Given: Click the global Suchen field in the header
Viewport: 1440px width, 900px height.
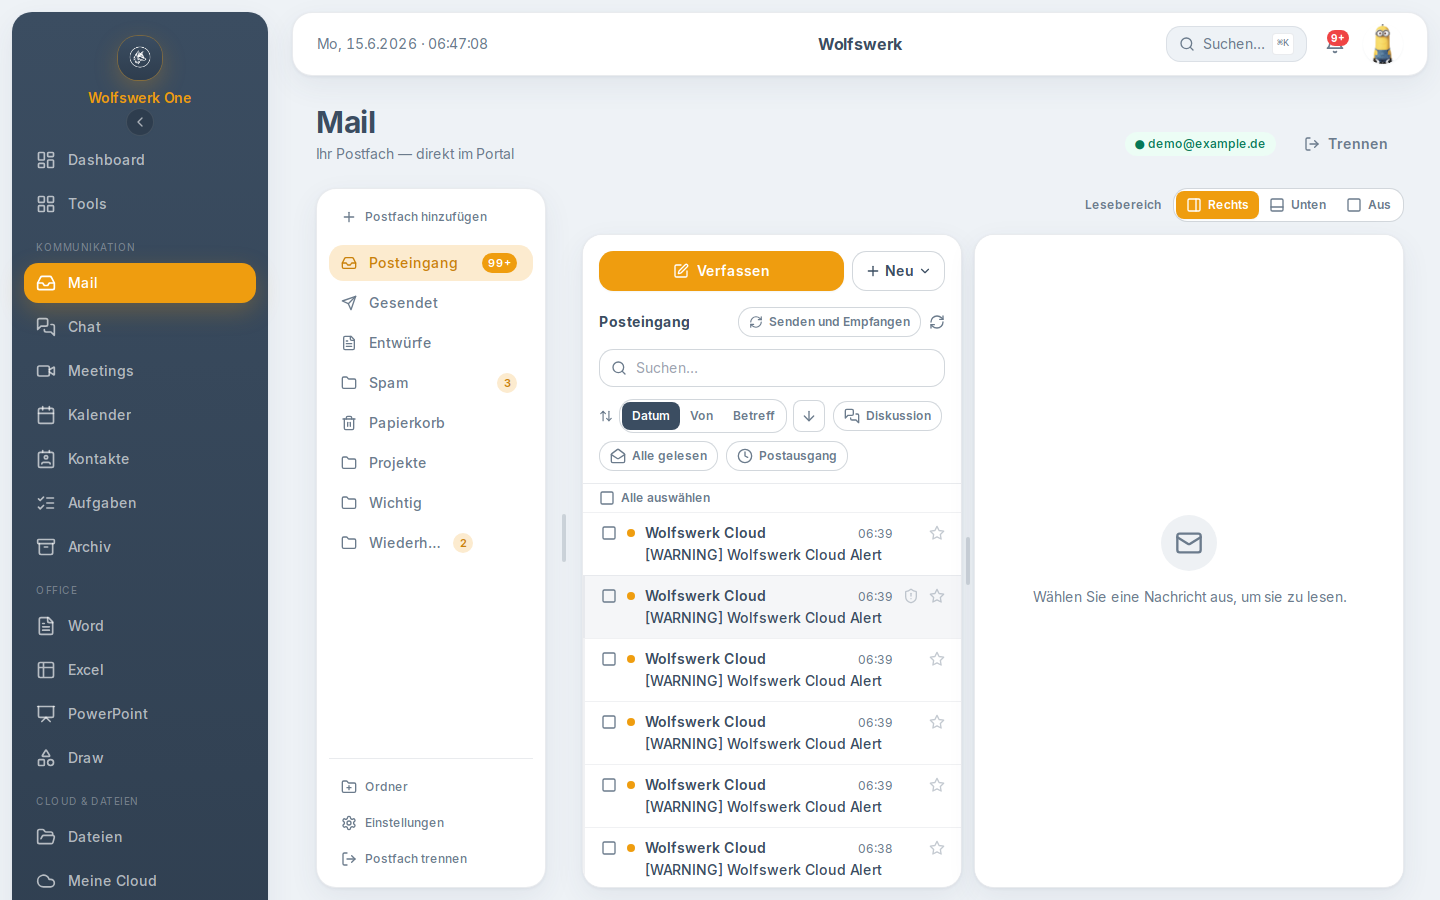Looking at the screenshot, I should tap(1236, 44).
